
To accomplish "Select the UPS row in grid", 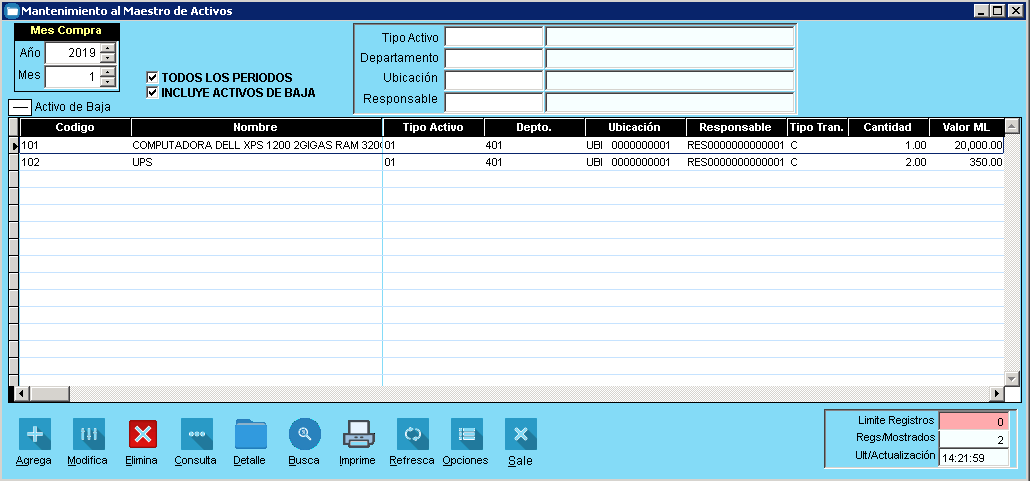I will pos(200,162).
